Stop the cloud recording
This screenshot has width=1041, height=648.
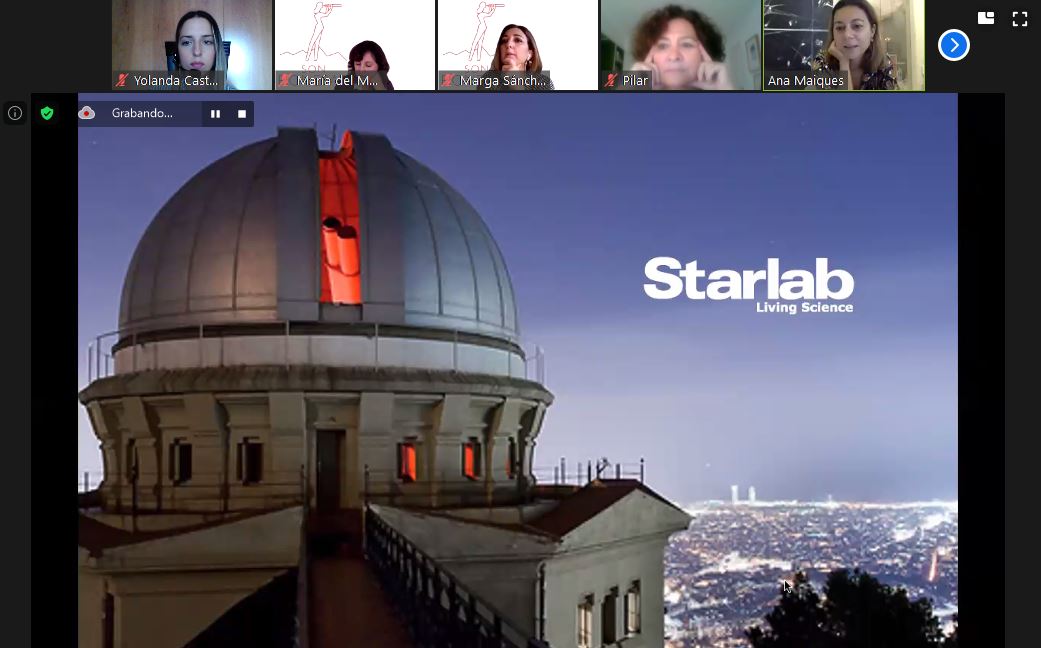242,114
